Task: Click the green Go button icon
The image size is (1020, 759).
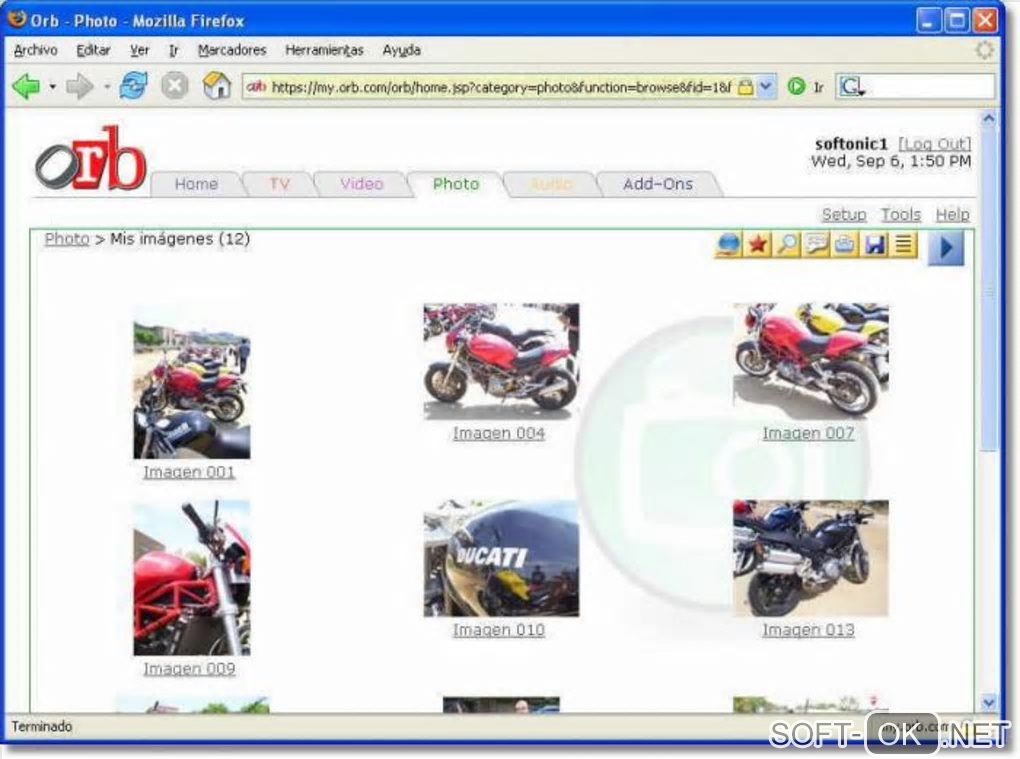Action: [796, 87]
